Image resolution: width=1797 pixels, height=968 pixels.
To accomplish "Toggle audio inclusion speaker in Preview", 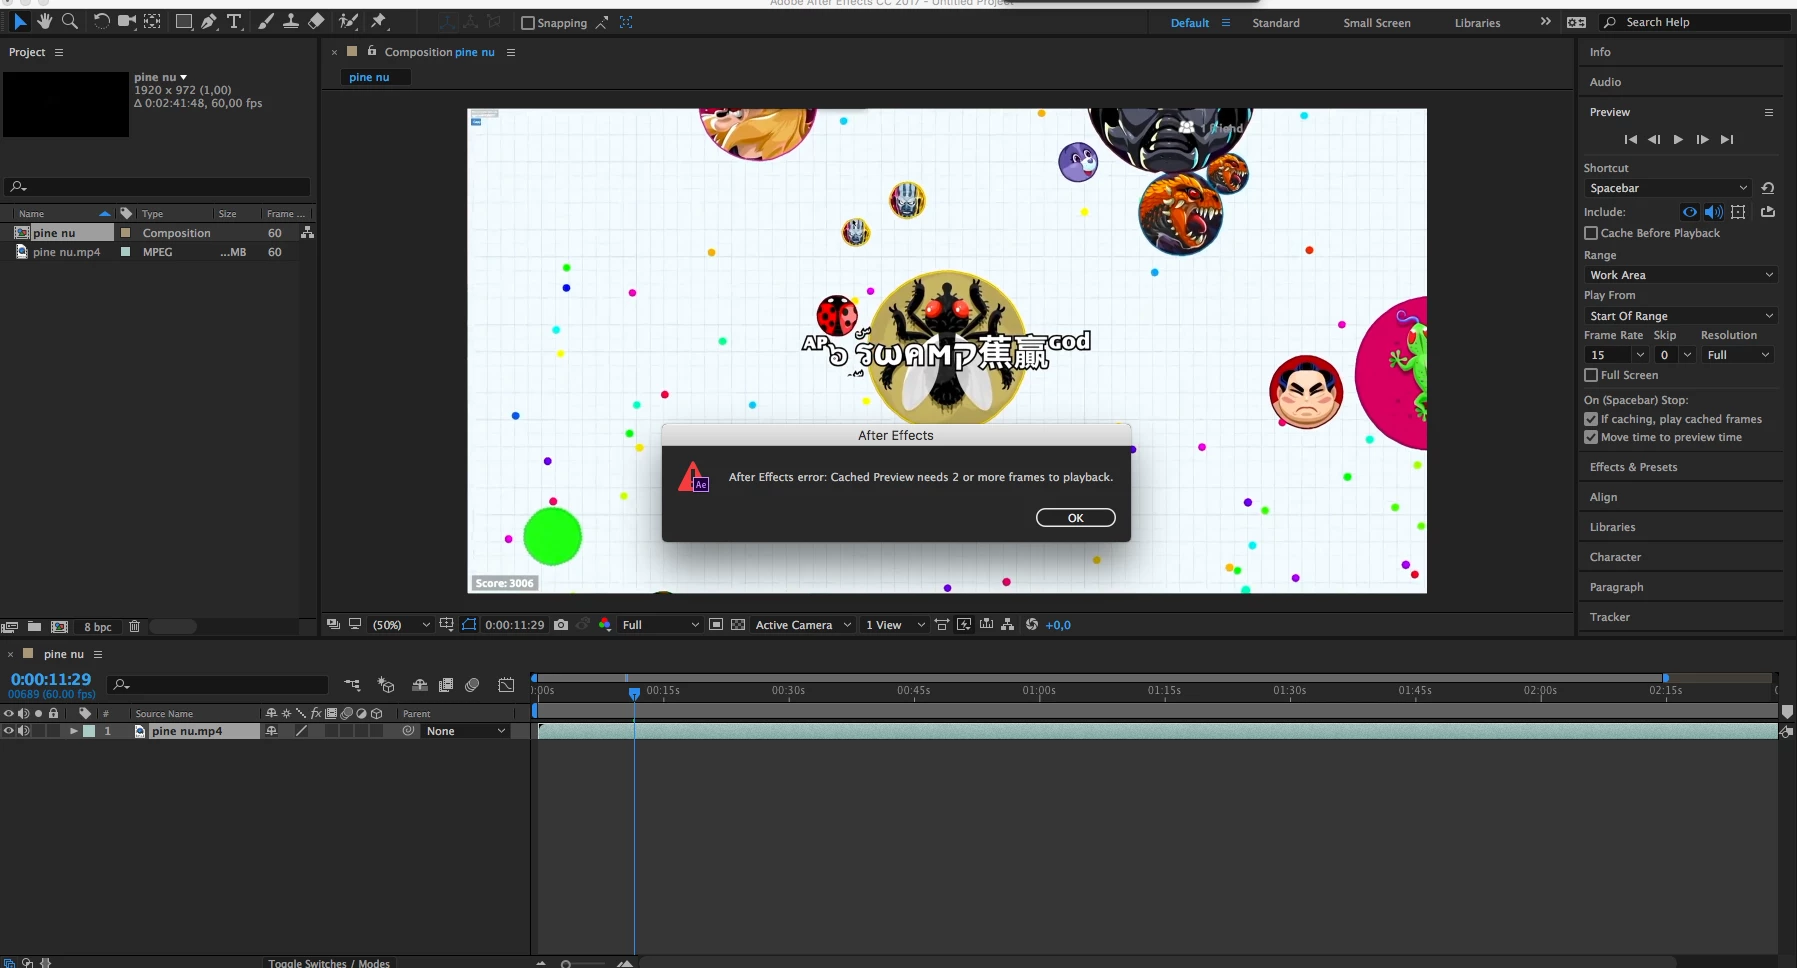I will coord(1713,212).
